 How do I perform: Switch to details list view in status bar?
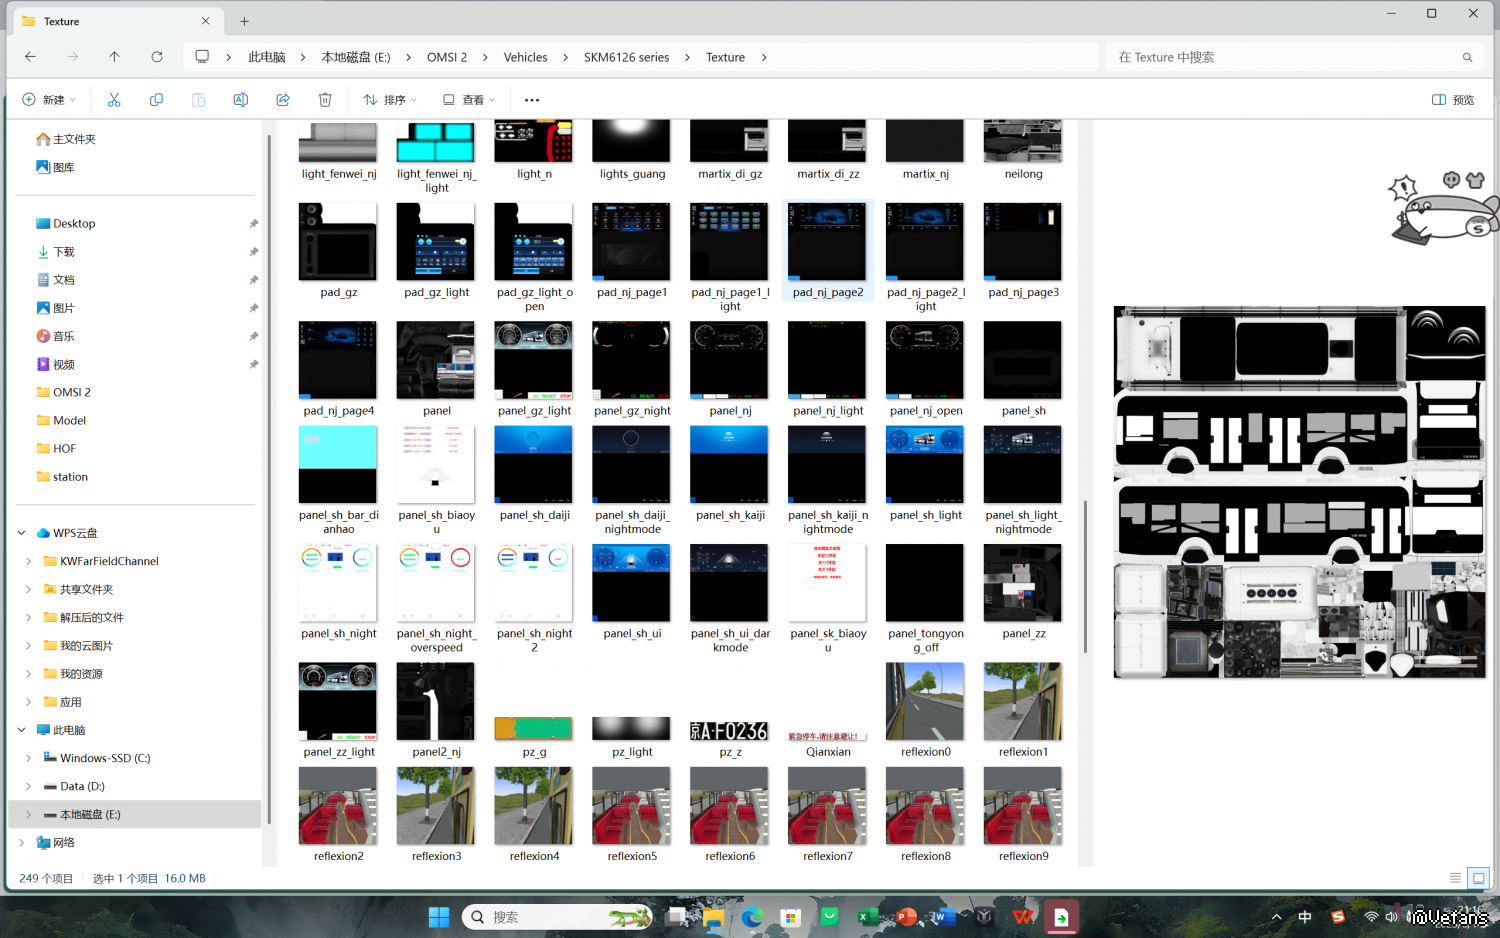coord(1455,878)
